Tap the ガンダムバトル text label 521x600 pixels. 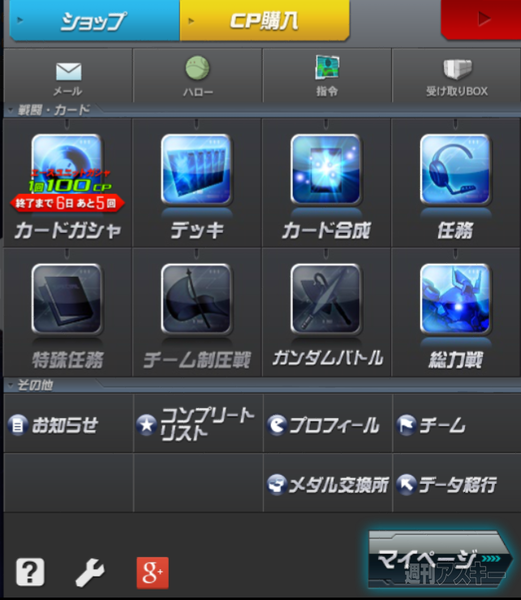click(x=327, y=358)
